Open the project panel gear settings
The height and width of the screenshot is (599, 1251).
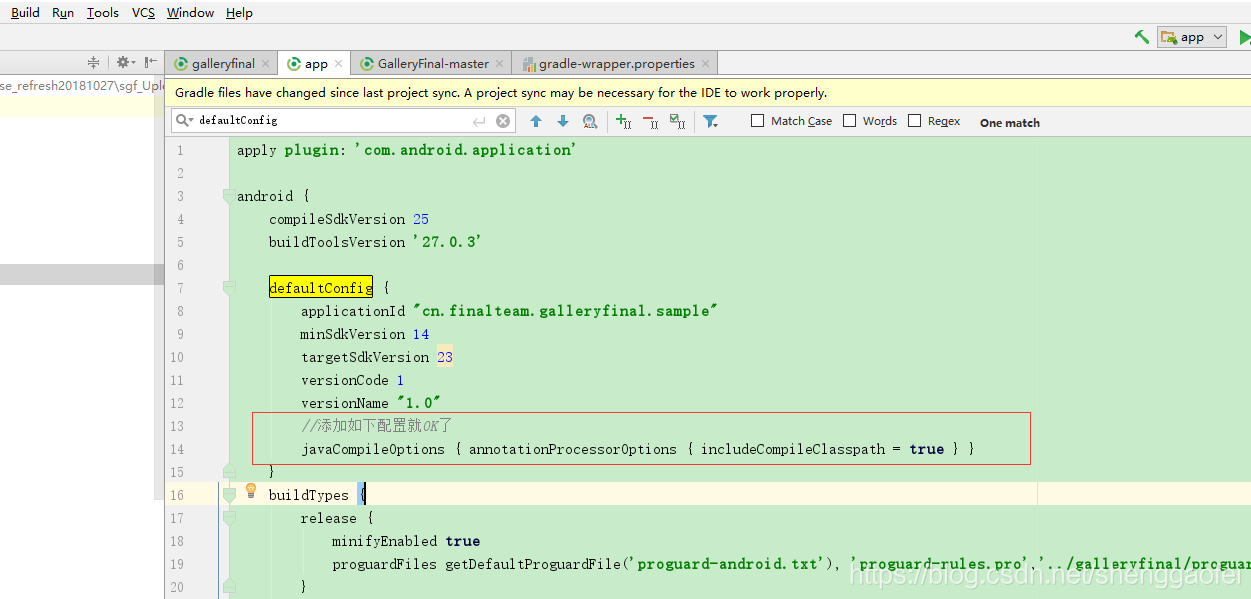[x=124, y=62]
